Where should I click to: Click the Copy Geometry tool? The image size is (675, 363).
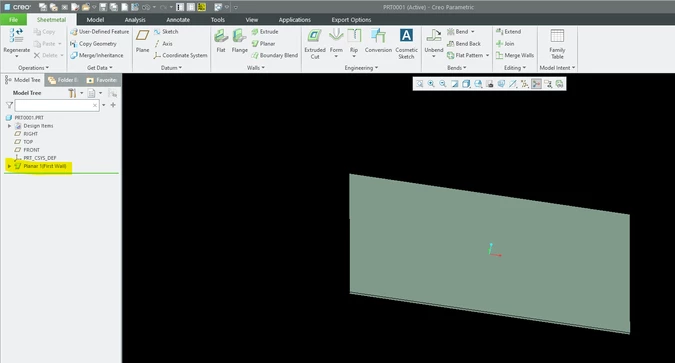point(93,43)
